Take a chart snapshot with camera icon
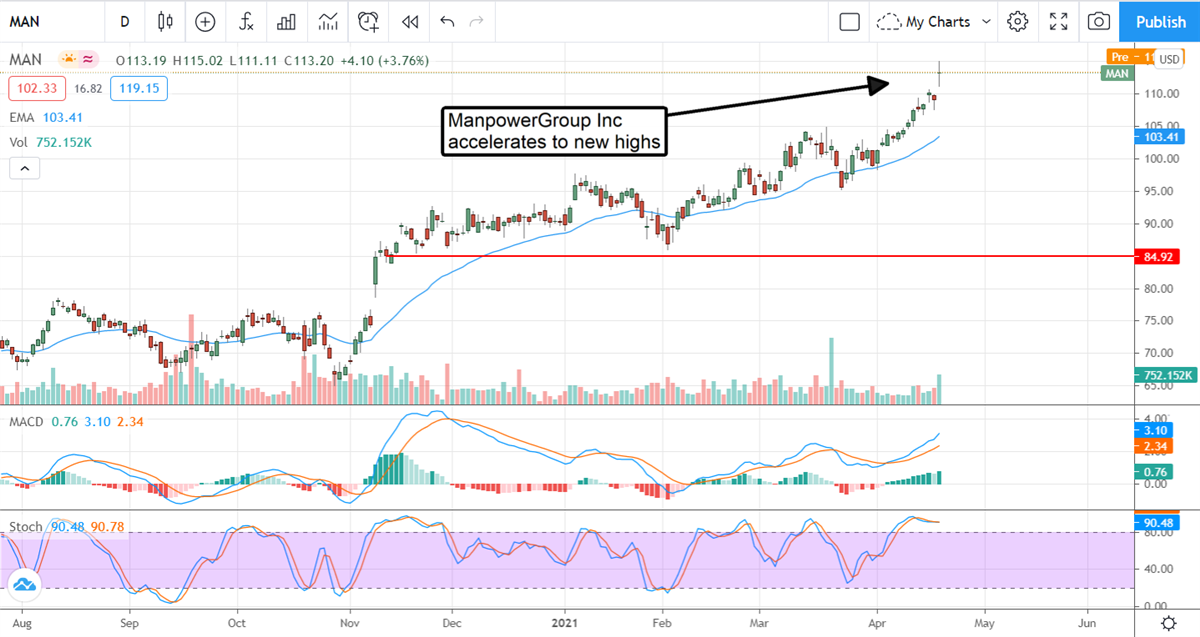This screenshot has width=1200, height=637. [x=1099, y=21]
